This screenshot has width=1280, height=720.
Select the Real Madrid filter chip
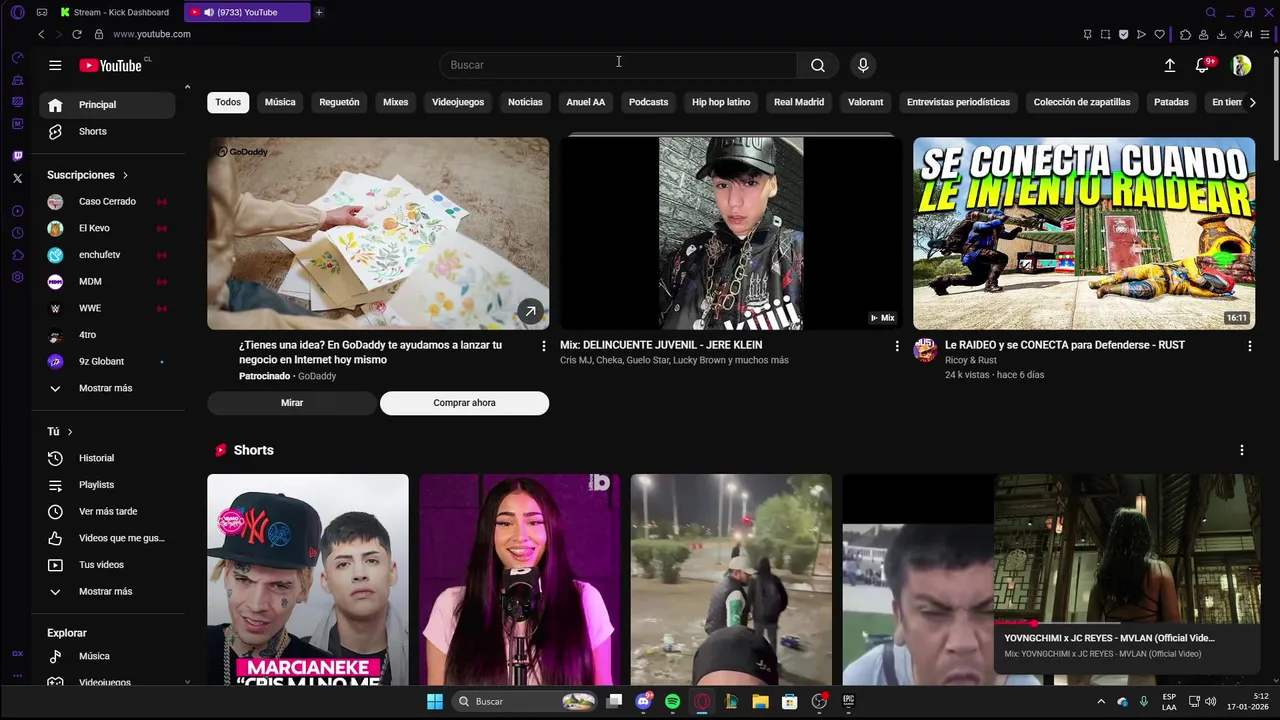coord(799,102)
